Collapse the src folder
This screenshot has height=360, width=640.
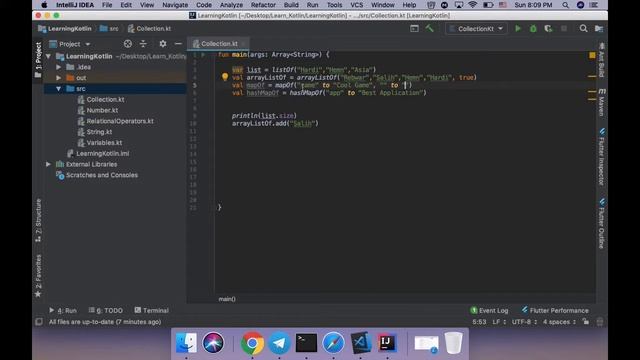click(59, 89)
